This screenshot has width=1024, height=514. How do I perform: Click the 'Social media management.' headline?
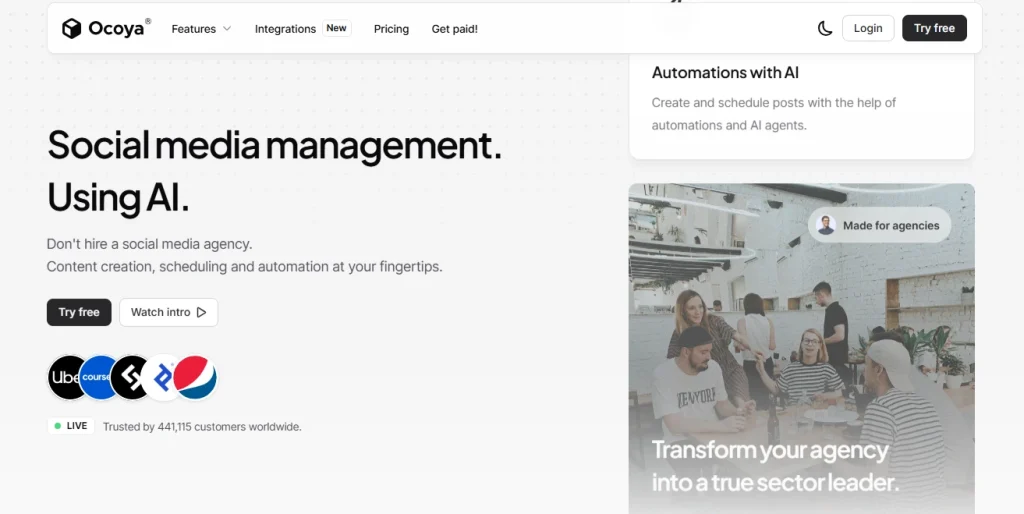pos(274,144)
